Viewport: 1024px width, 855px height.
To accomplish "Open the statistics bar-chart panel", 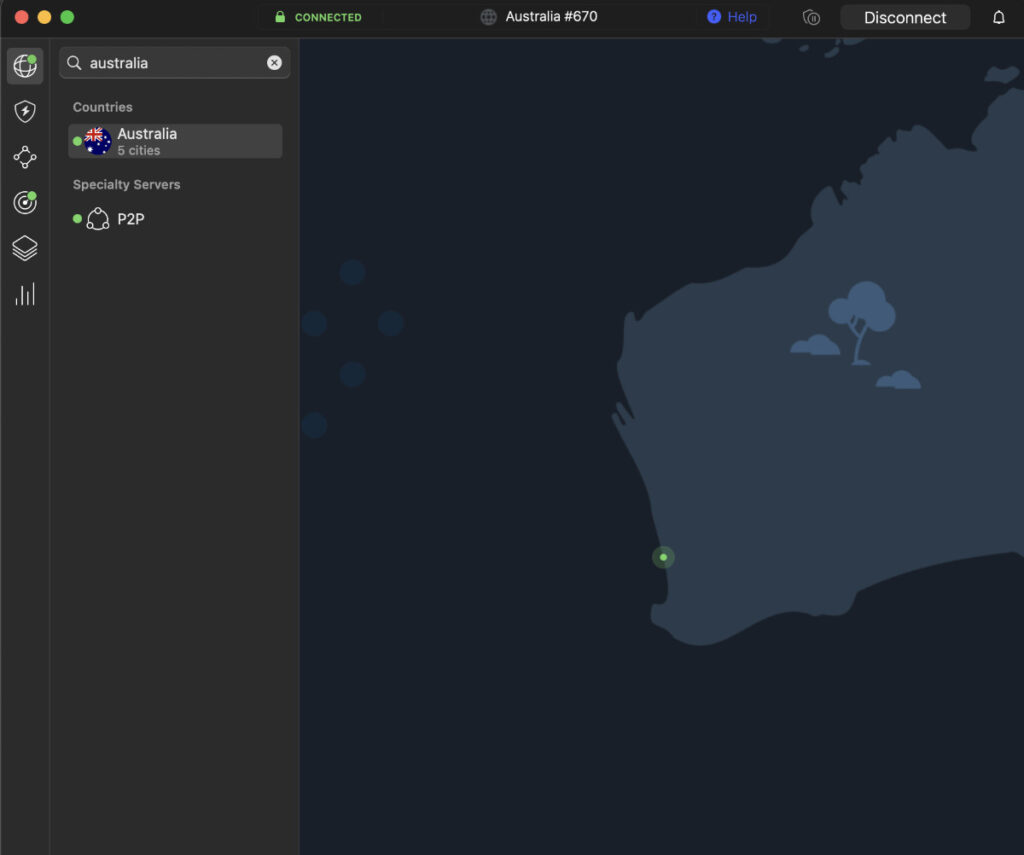I will (x=25, y=294).
